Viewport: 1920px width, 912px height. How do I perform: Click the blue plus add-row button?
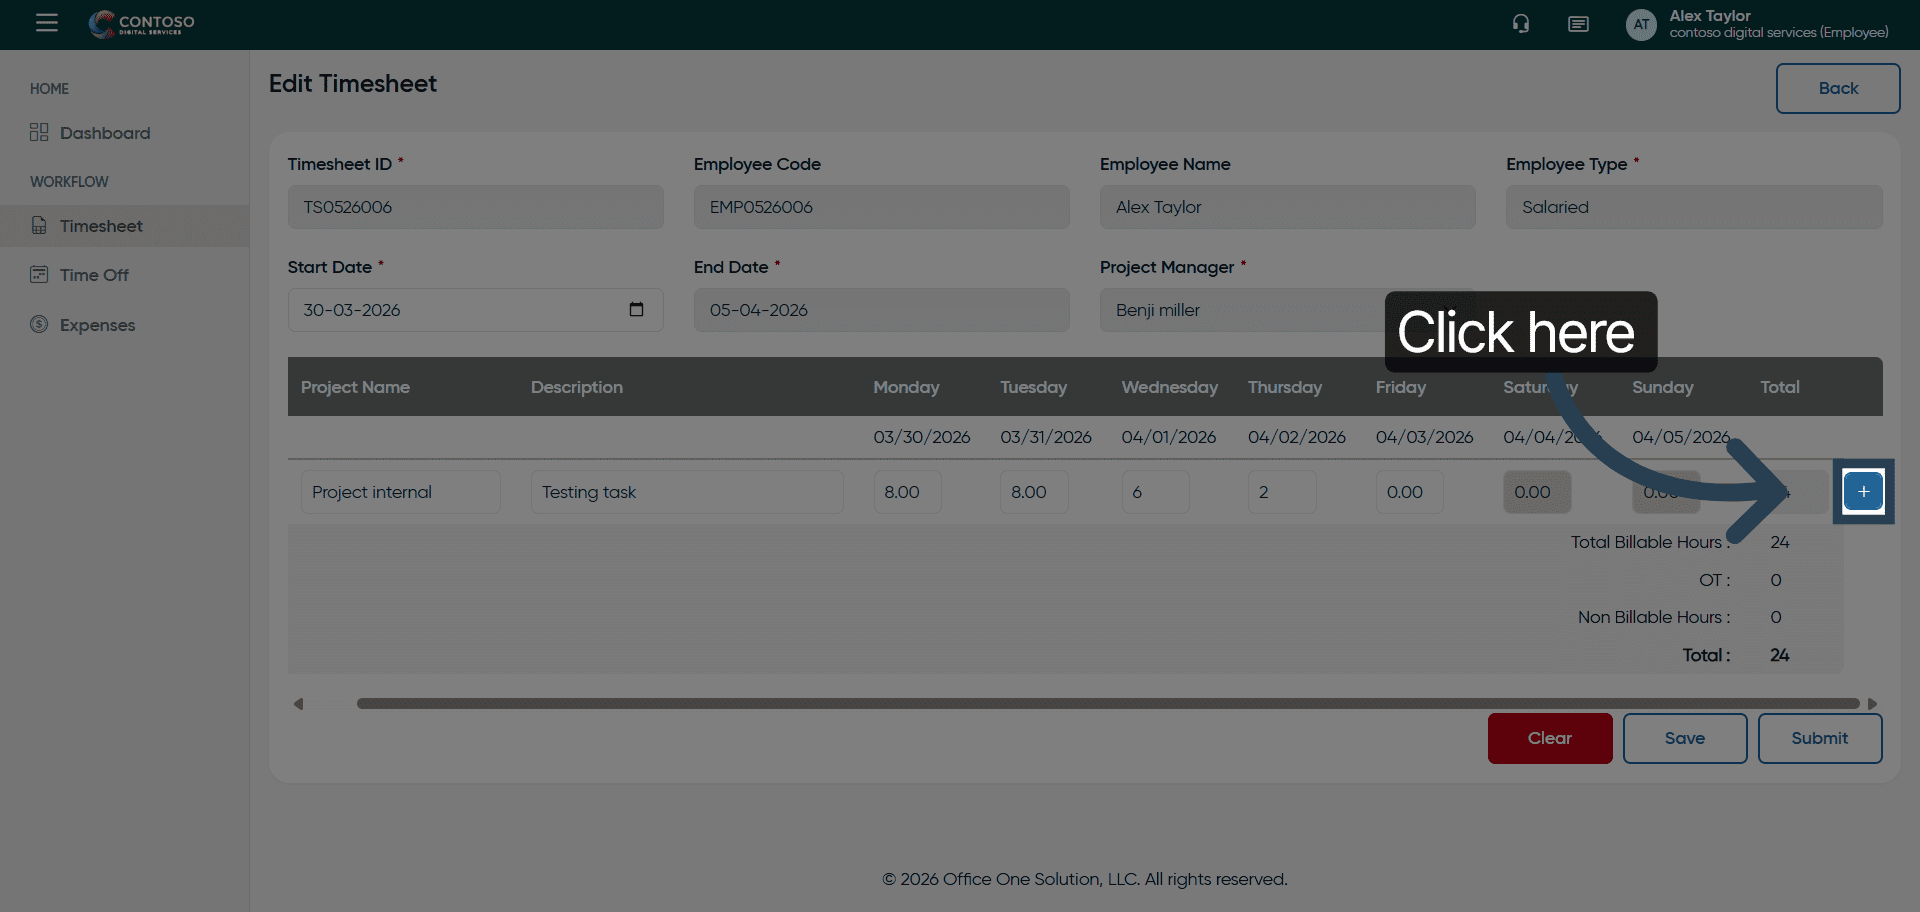tap(1862, 491)
